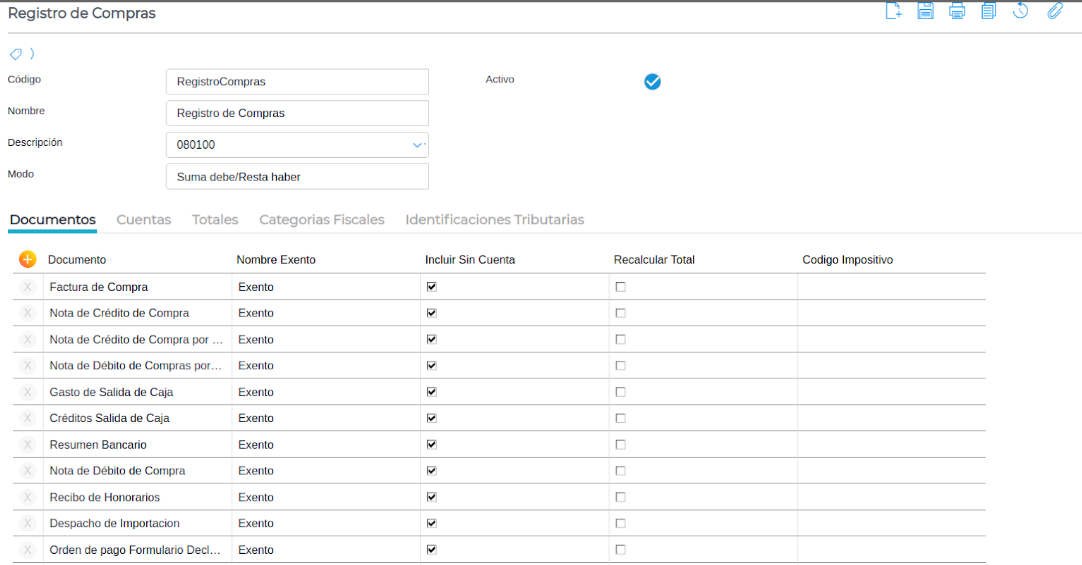1082x565 pixels.
Task: Uncheck Incluir Sin Cuenta for Resumen Bancario
Action: 432,444
